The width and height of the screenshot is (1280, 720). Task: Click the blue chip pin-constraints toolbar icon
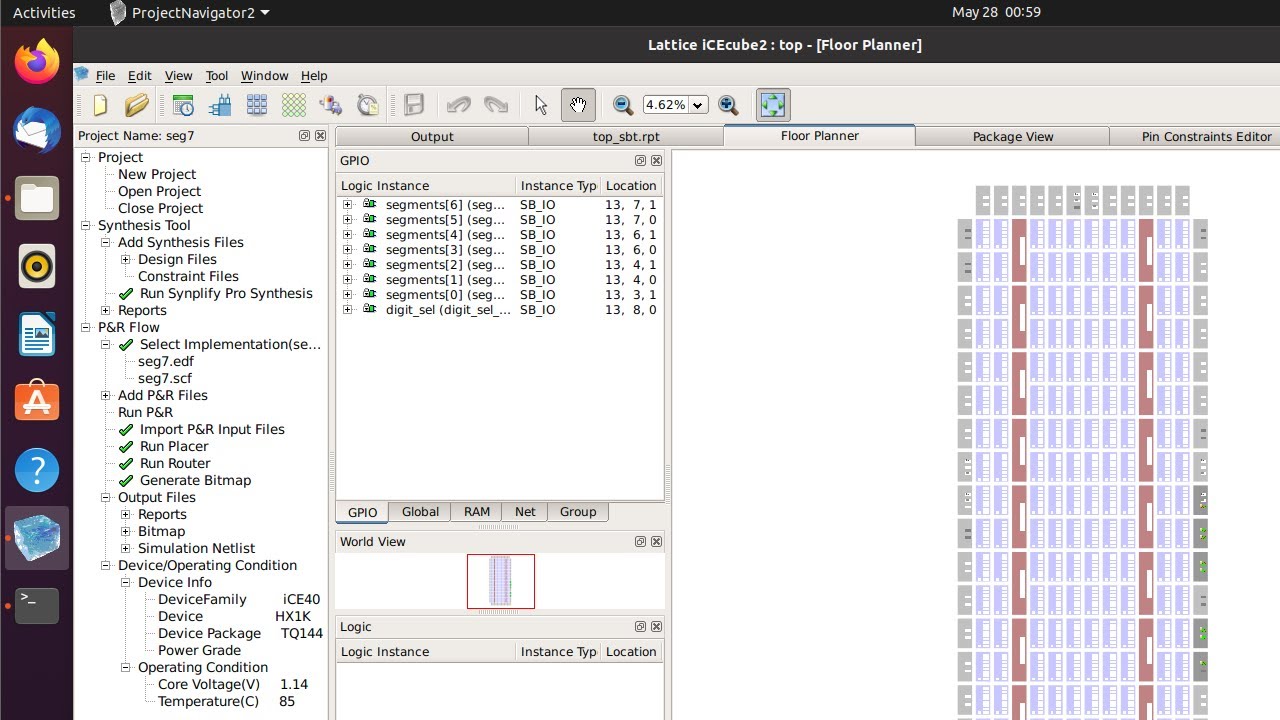click(220, 105)
